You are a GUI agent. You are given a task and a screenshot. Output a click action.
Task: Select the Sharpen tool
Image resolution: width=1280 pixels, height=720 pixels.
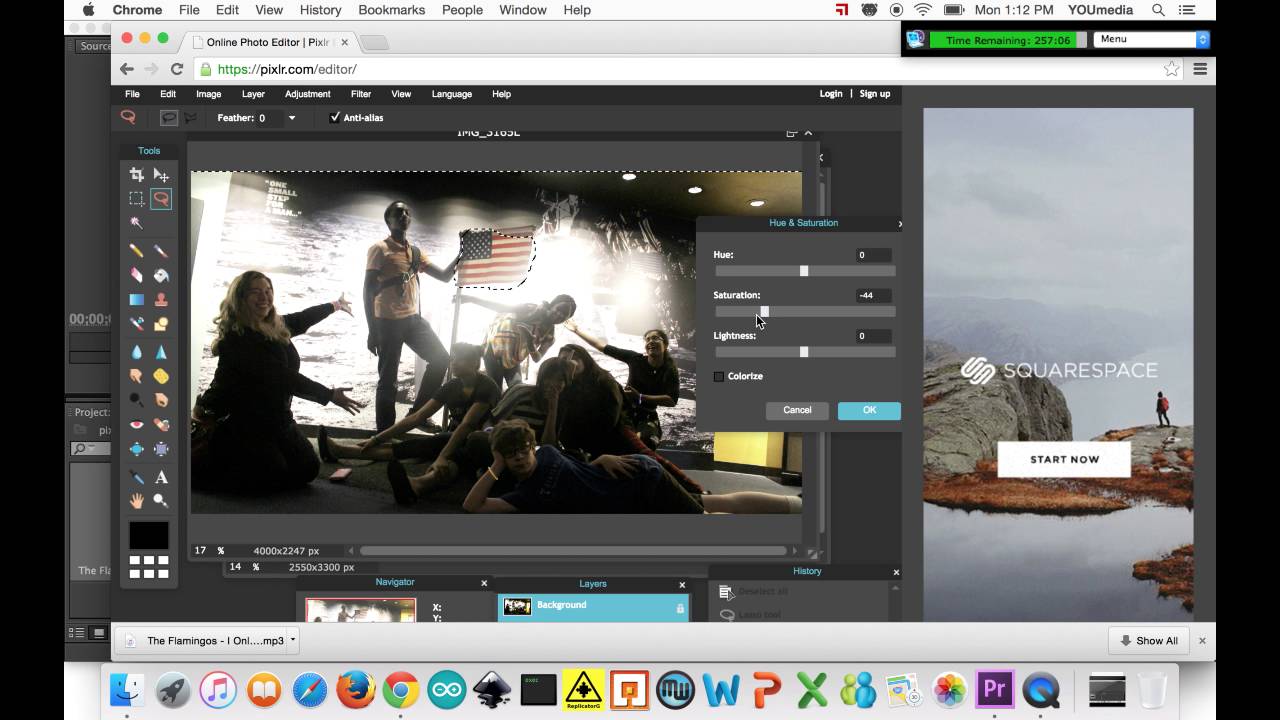pyautogui.click(x=161, y=352)
